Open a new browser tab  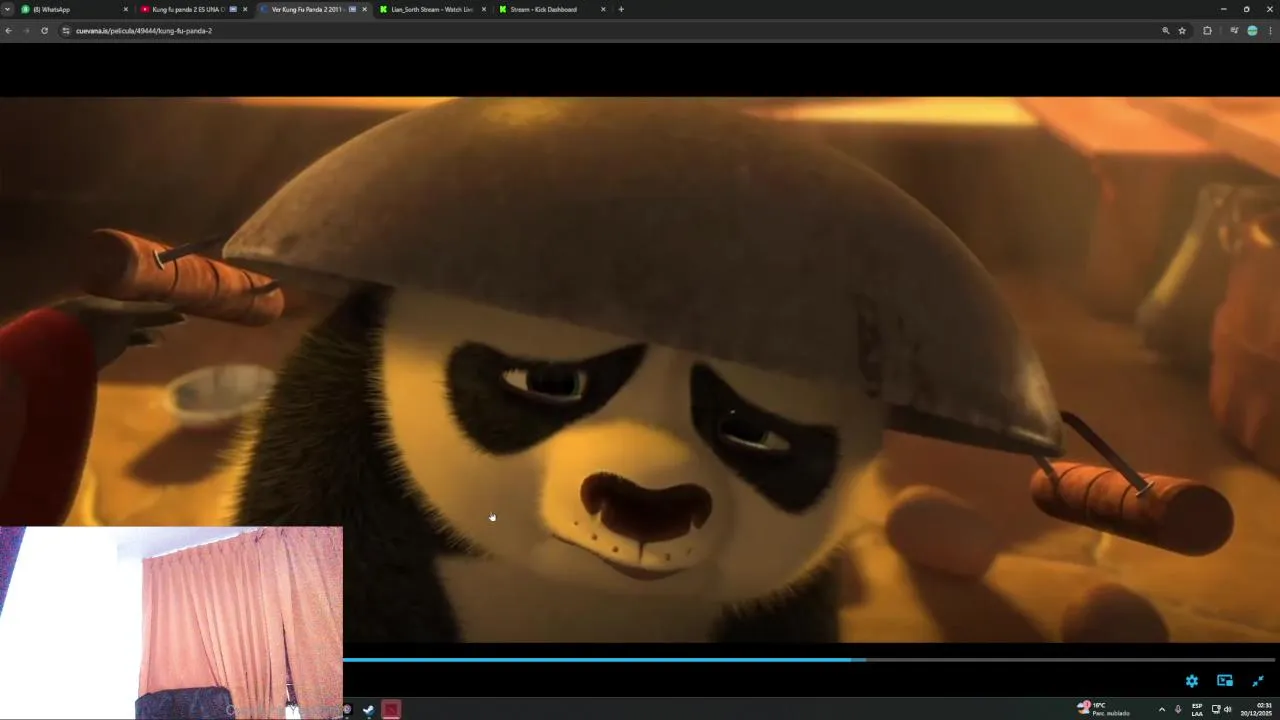coord(621,9)
